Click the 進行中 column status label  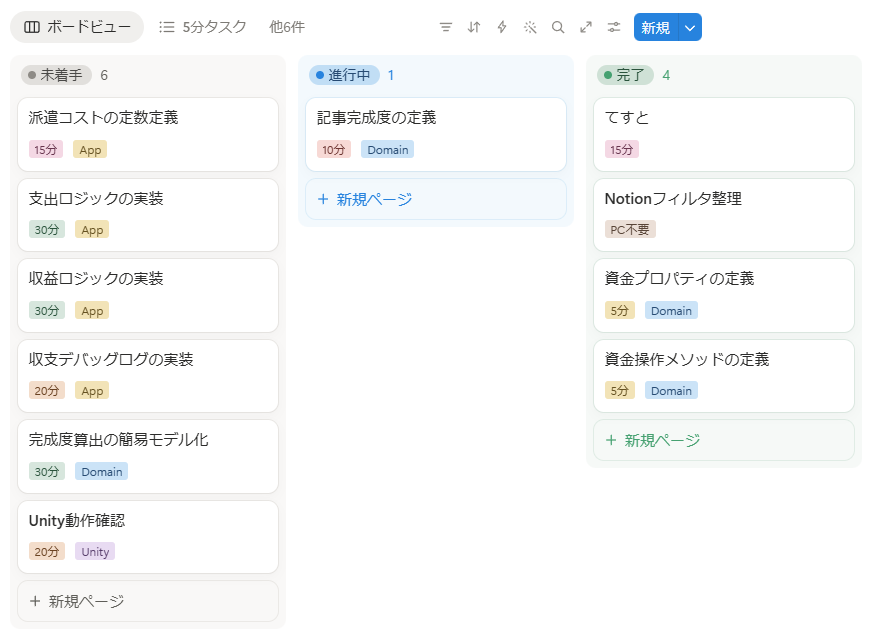344,75
